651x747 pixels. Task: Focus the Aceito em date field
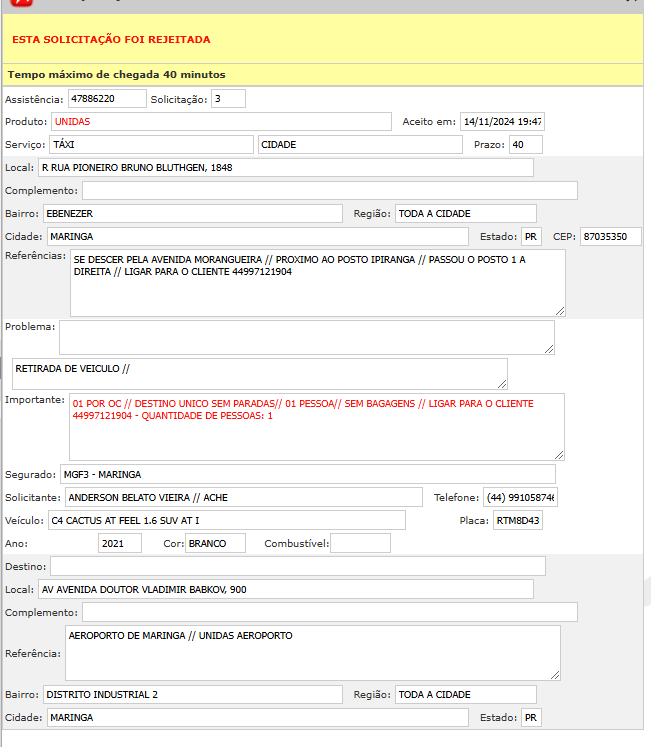(x=502, y=121)
